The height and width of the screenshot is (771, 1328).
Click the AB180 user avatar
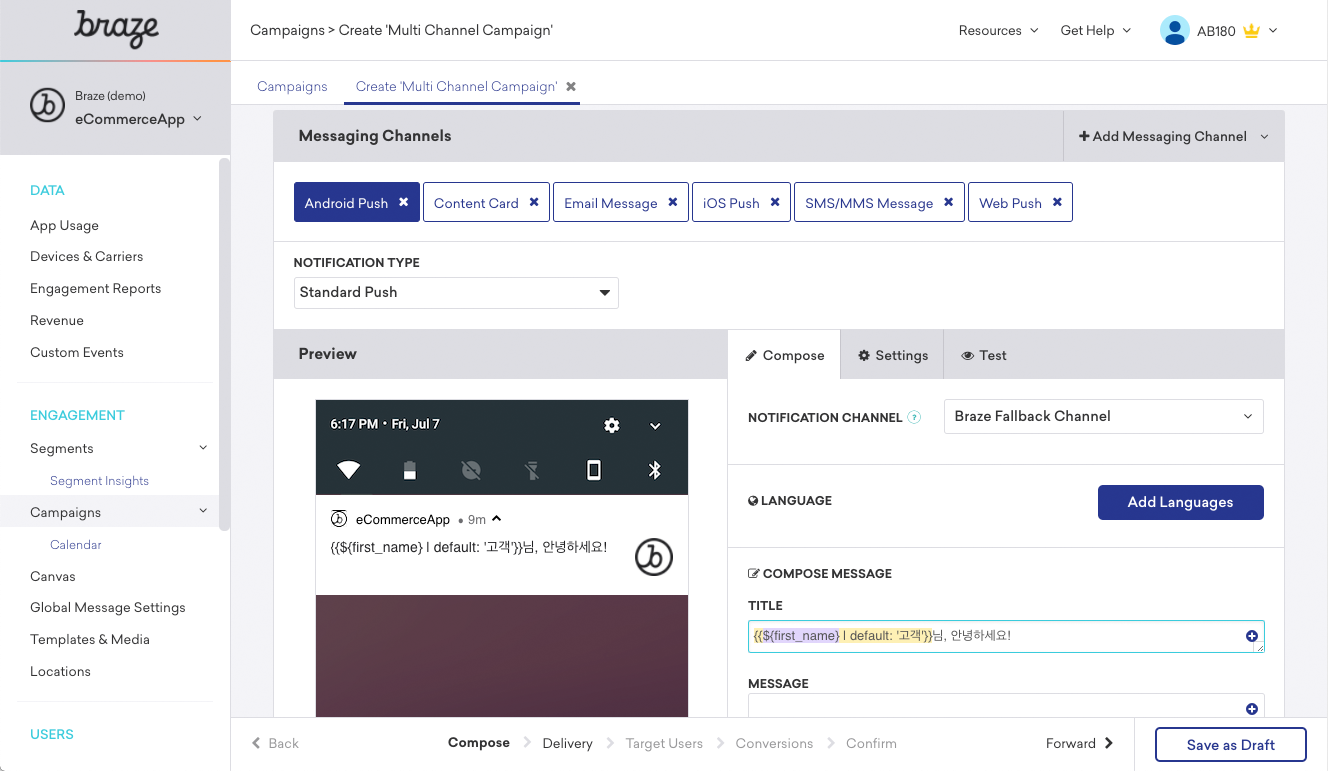[1175, 30]
